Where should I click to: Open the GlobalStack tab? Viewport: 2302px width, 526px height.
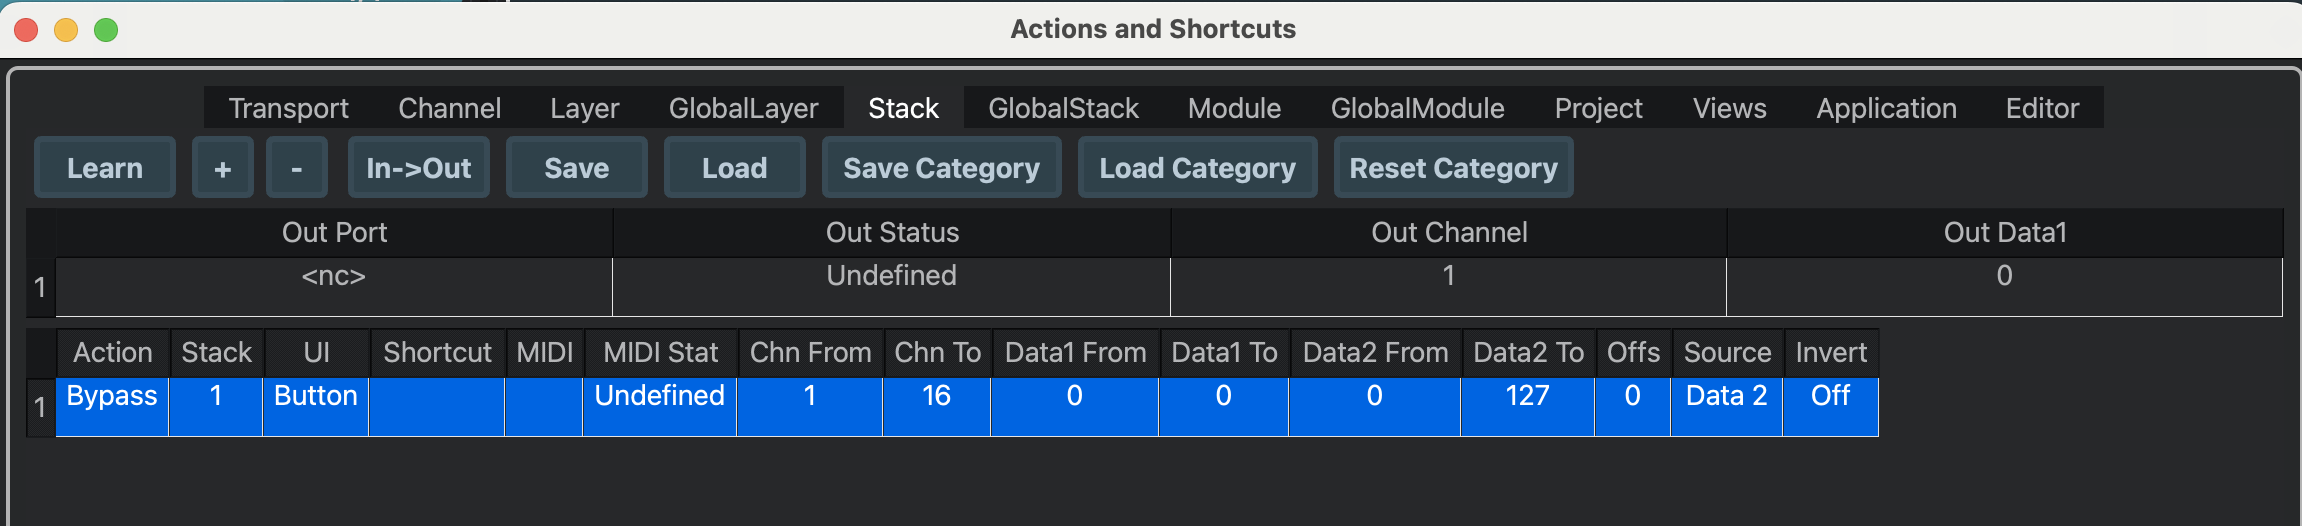click(1063, 108)
